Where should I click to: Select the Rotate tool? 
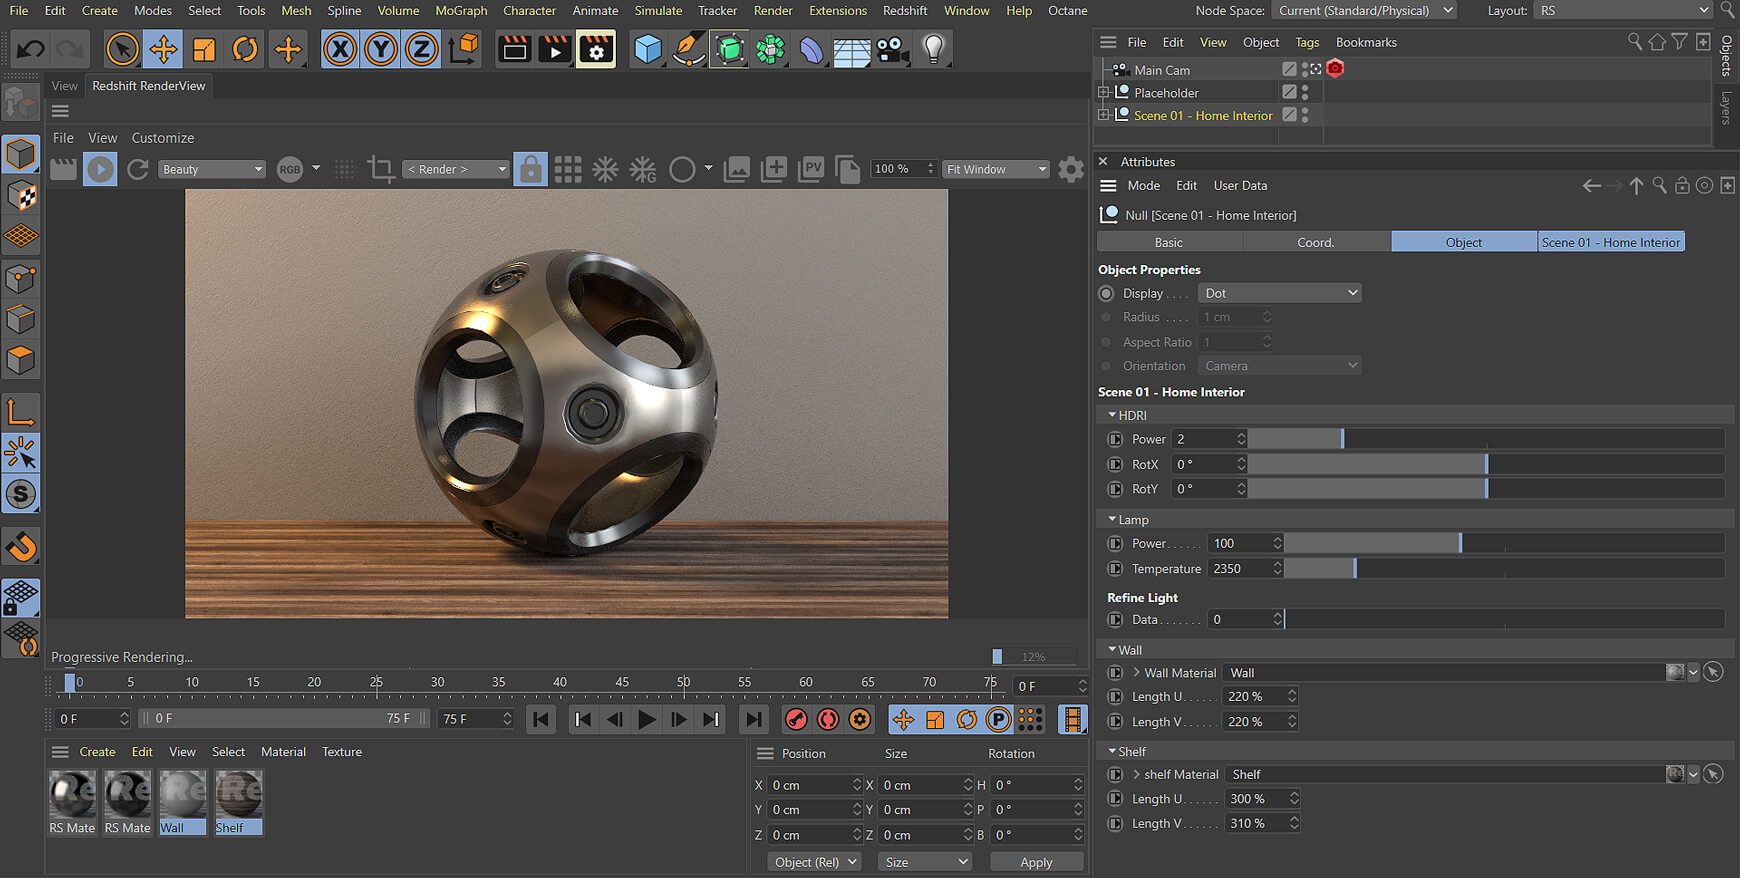pyautogui.click(x=245, y=49)
